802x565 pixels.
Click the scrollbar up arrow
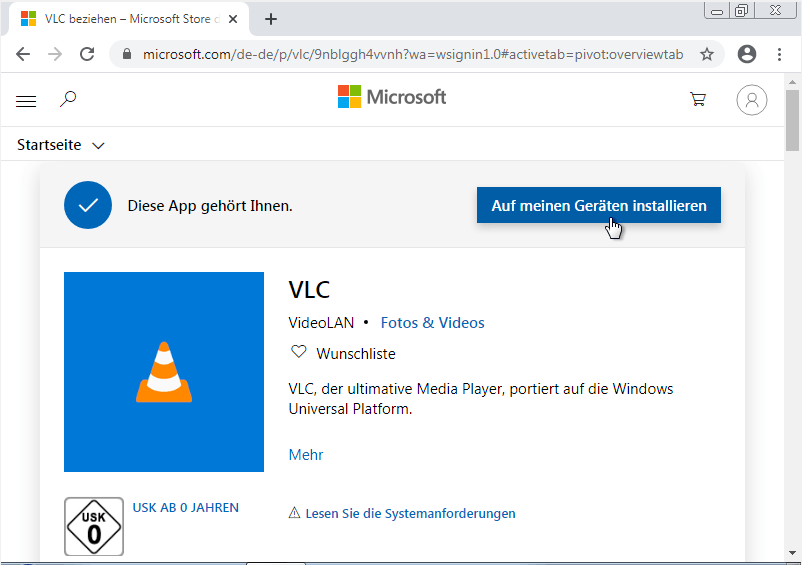(x=792, y=82)
